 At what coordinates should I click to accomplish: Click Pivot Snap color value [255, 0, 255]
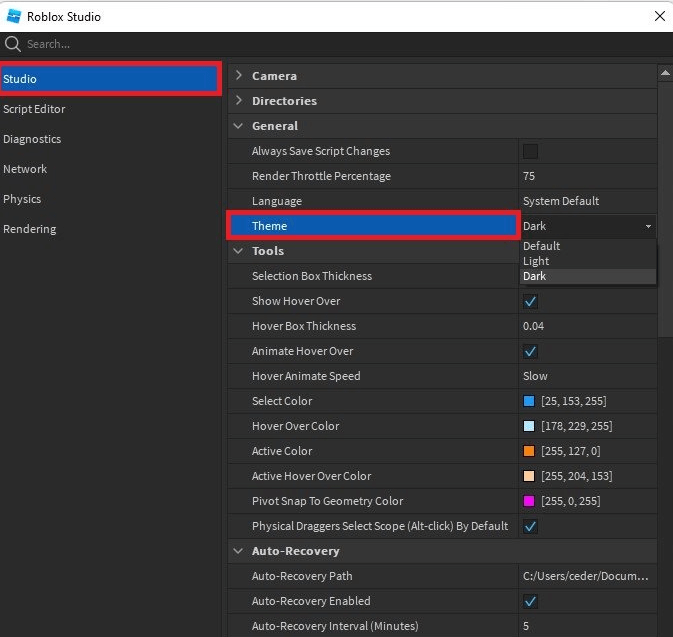point(570,501)
